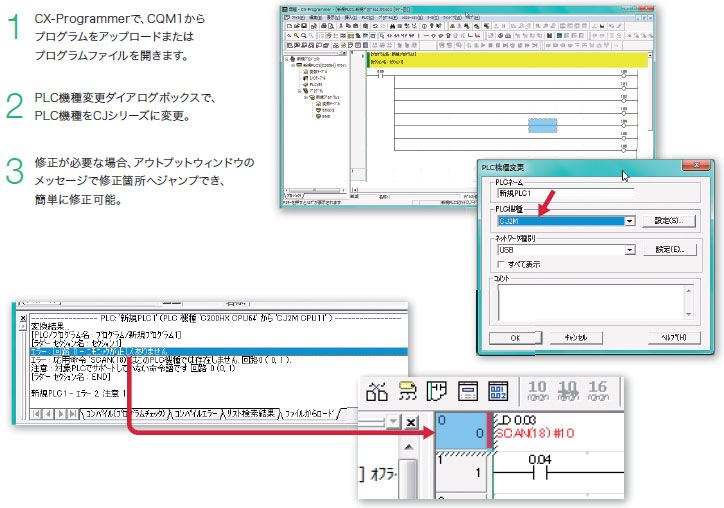Click the zoom-in magnifier icon in second toolbar row
Viewport: 724px width, 508px height.
(x=296, y=36)
